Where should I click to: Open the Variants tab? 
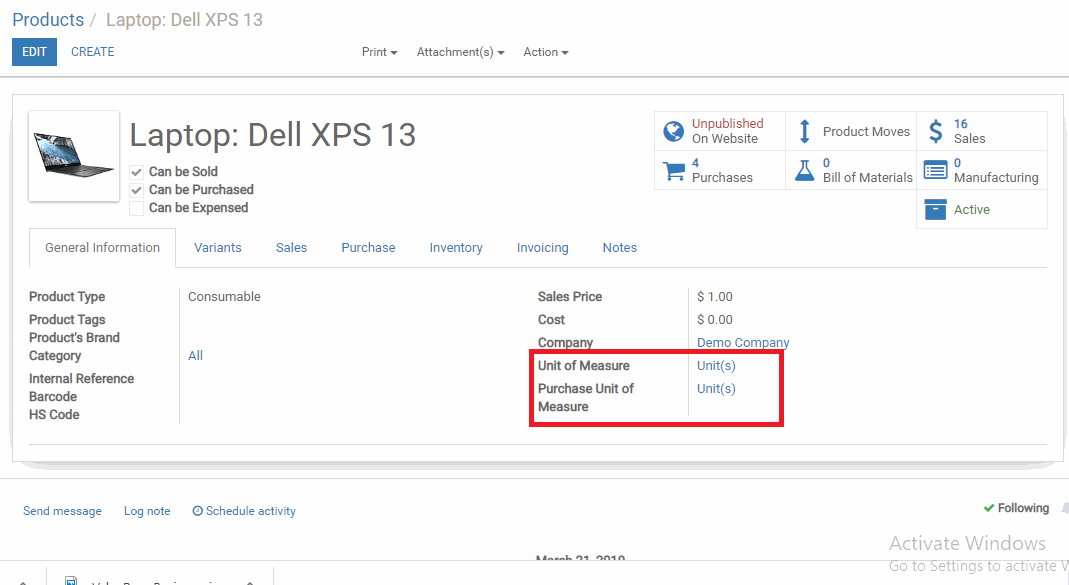coord(217,248)
